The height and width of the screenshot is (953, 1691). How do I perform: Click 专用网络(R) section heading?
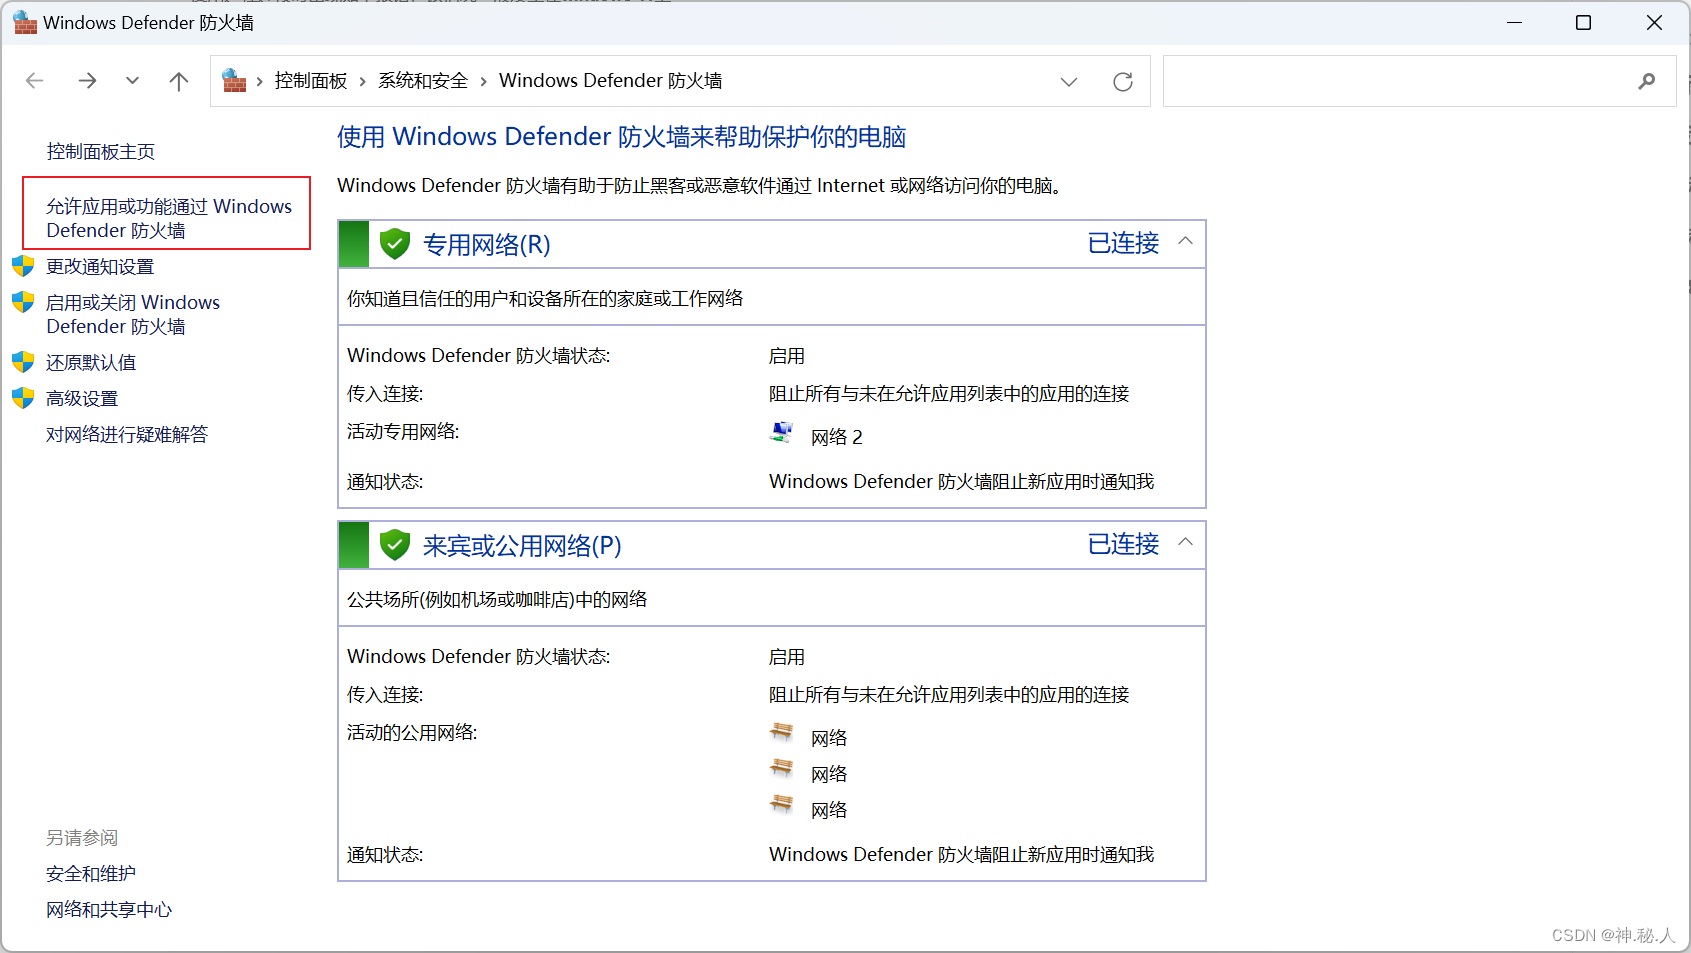click(x=486, y=245)
